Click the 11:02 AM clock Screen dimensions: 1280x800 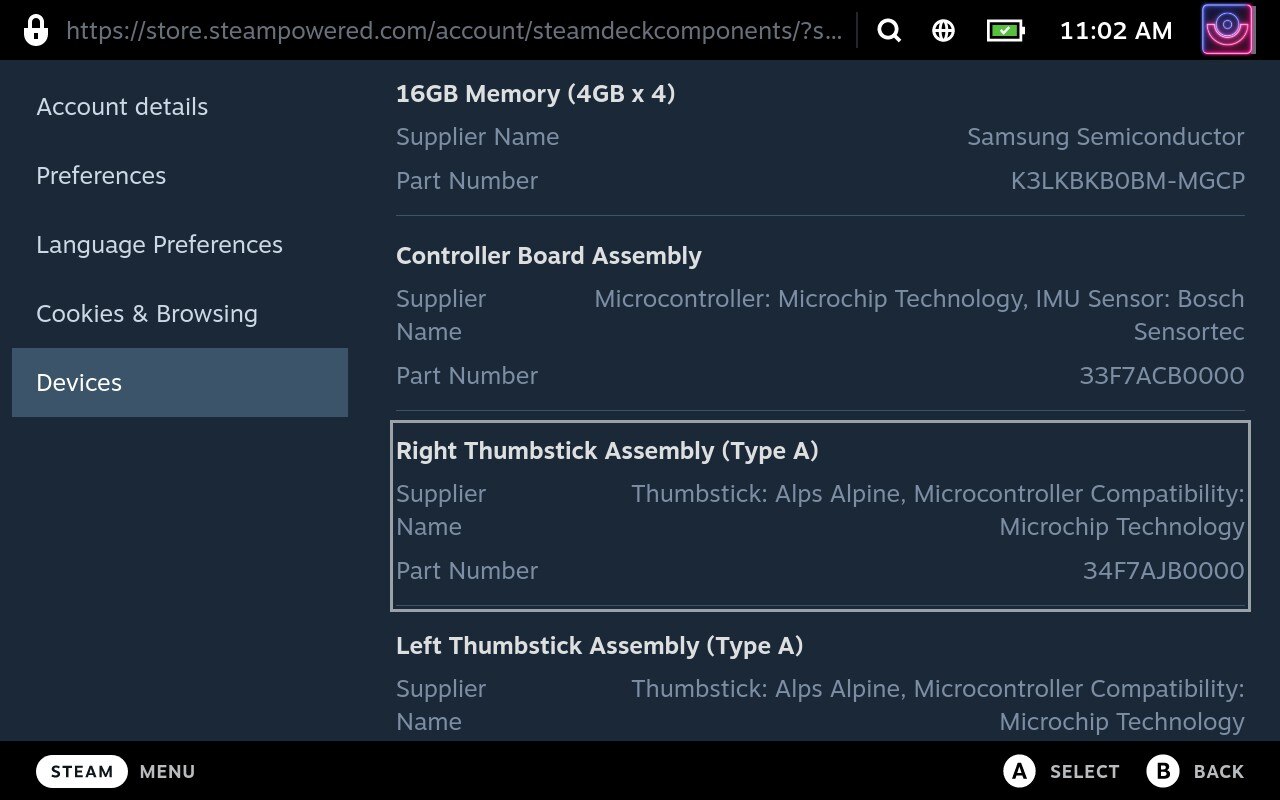click(x=1115, y=31)
